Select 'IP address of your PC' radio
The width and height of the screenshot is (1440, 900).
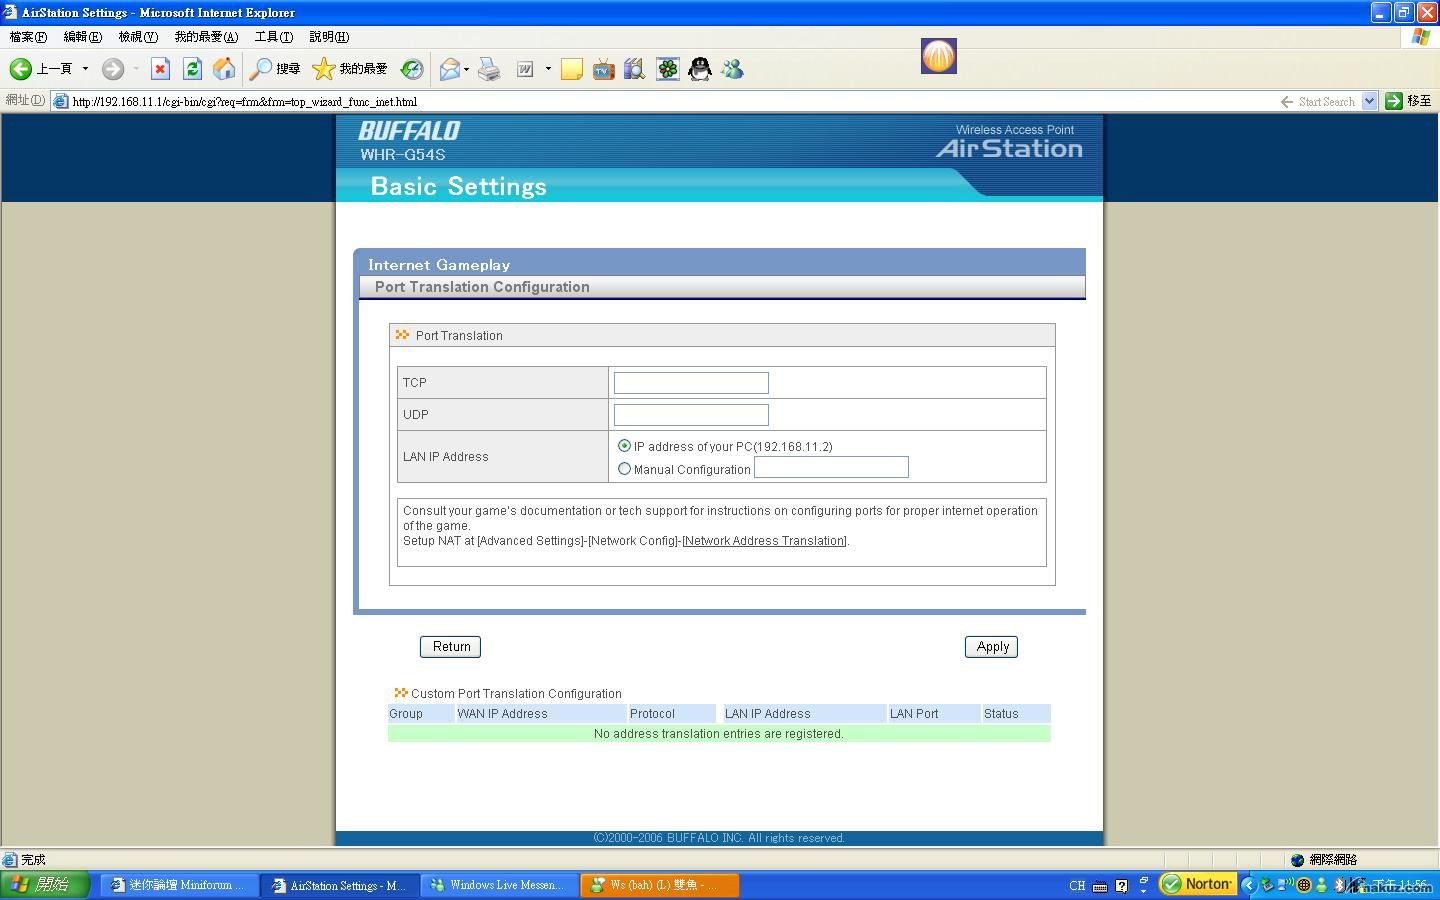coord(624,446)
